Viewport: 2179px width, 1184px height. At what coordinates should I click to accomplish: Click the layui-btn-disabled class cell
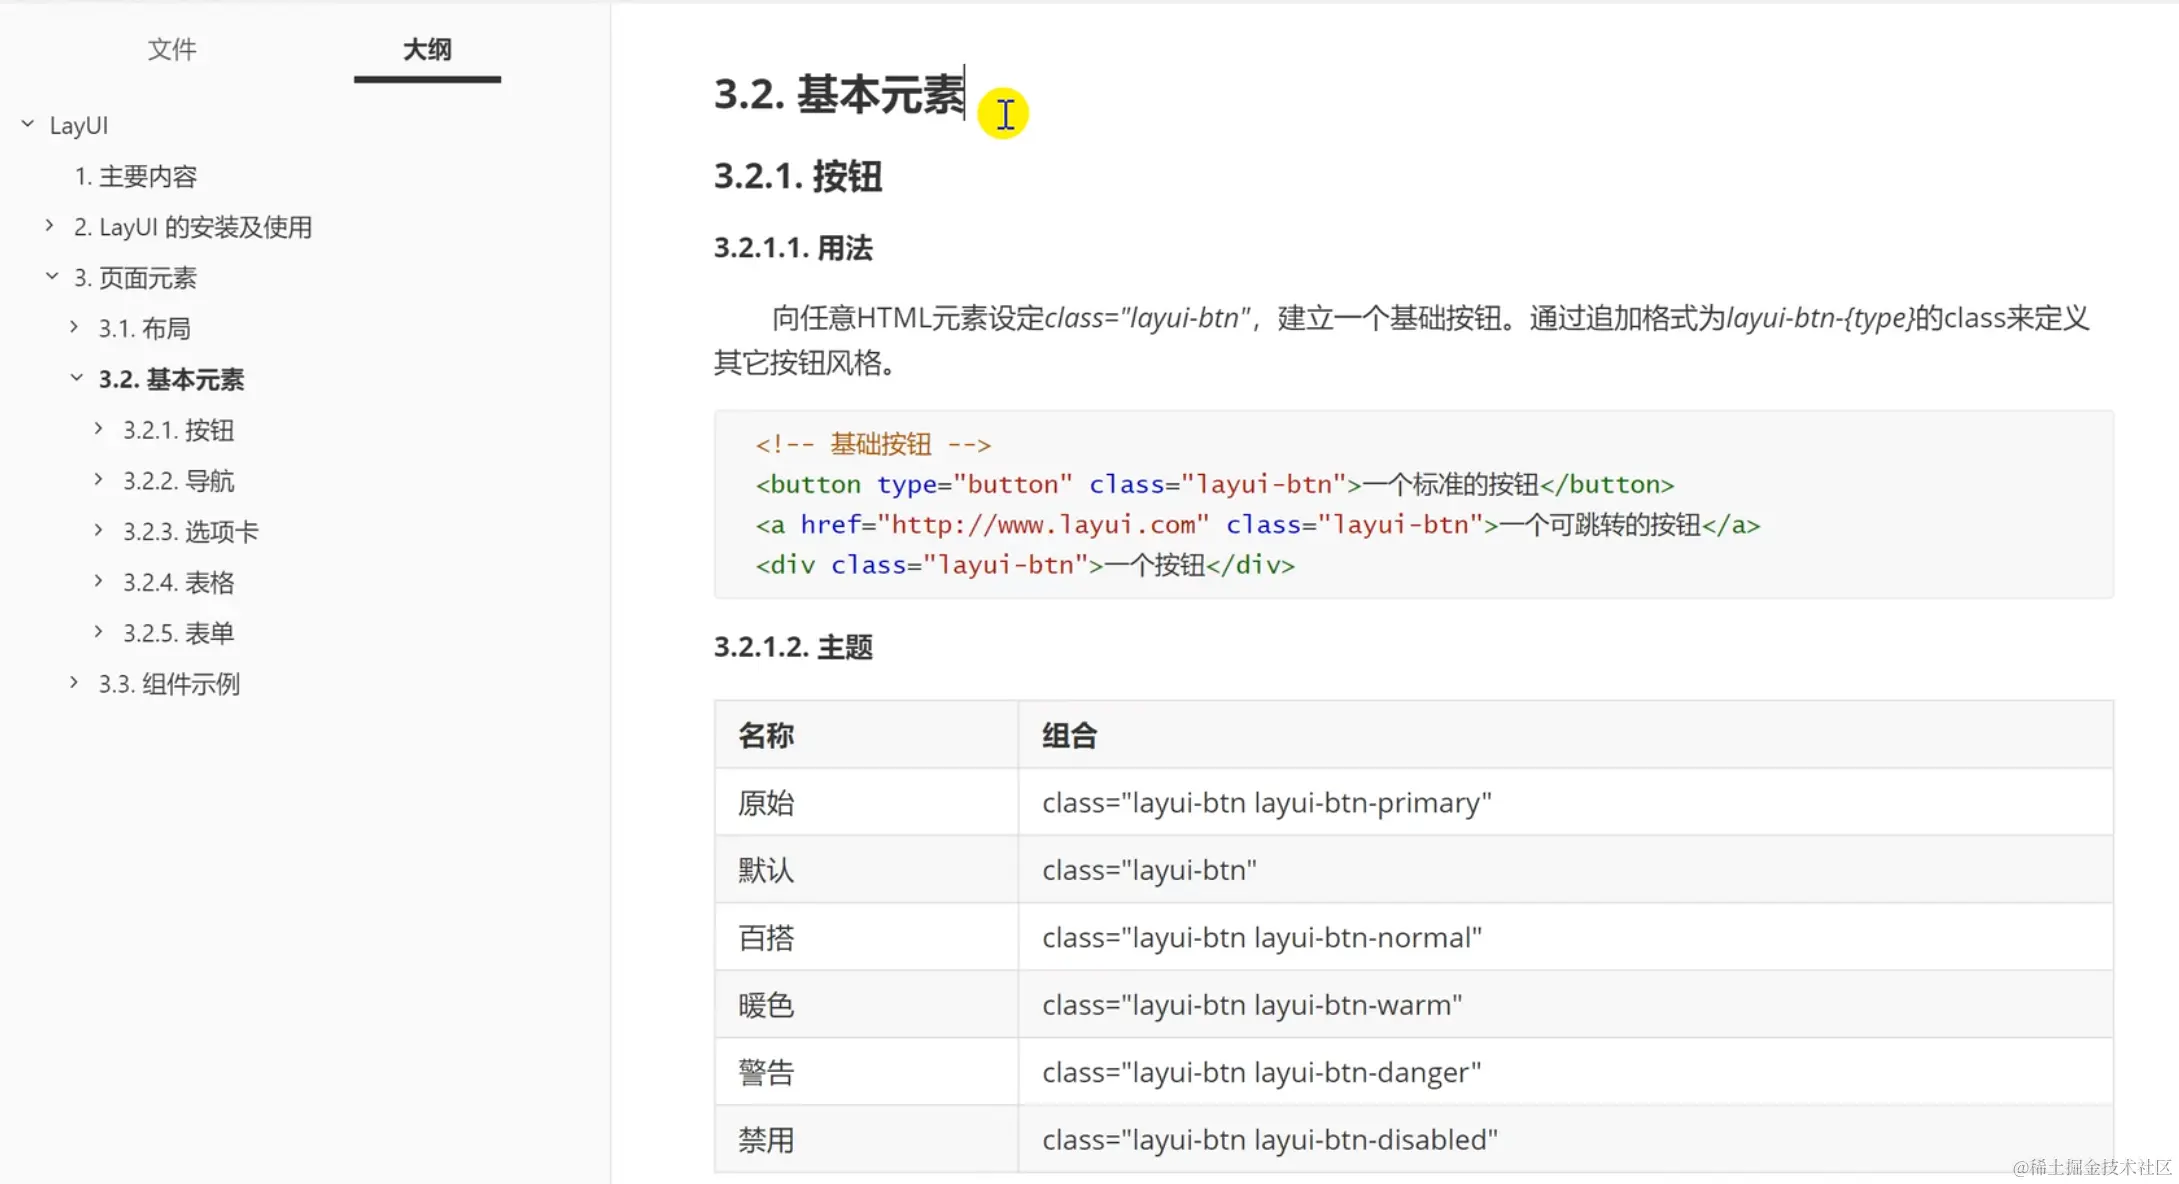[1566, 1139]
